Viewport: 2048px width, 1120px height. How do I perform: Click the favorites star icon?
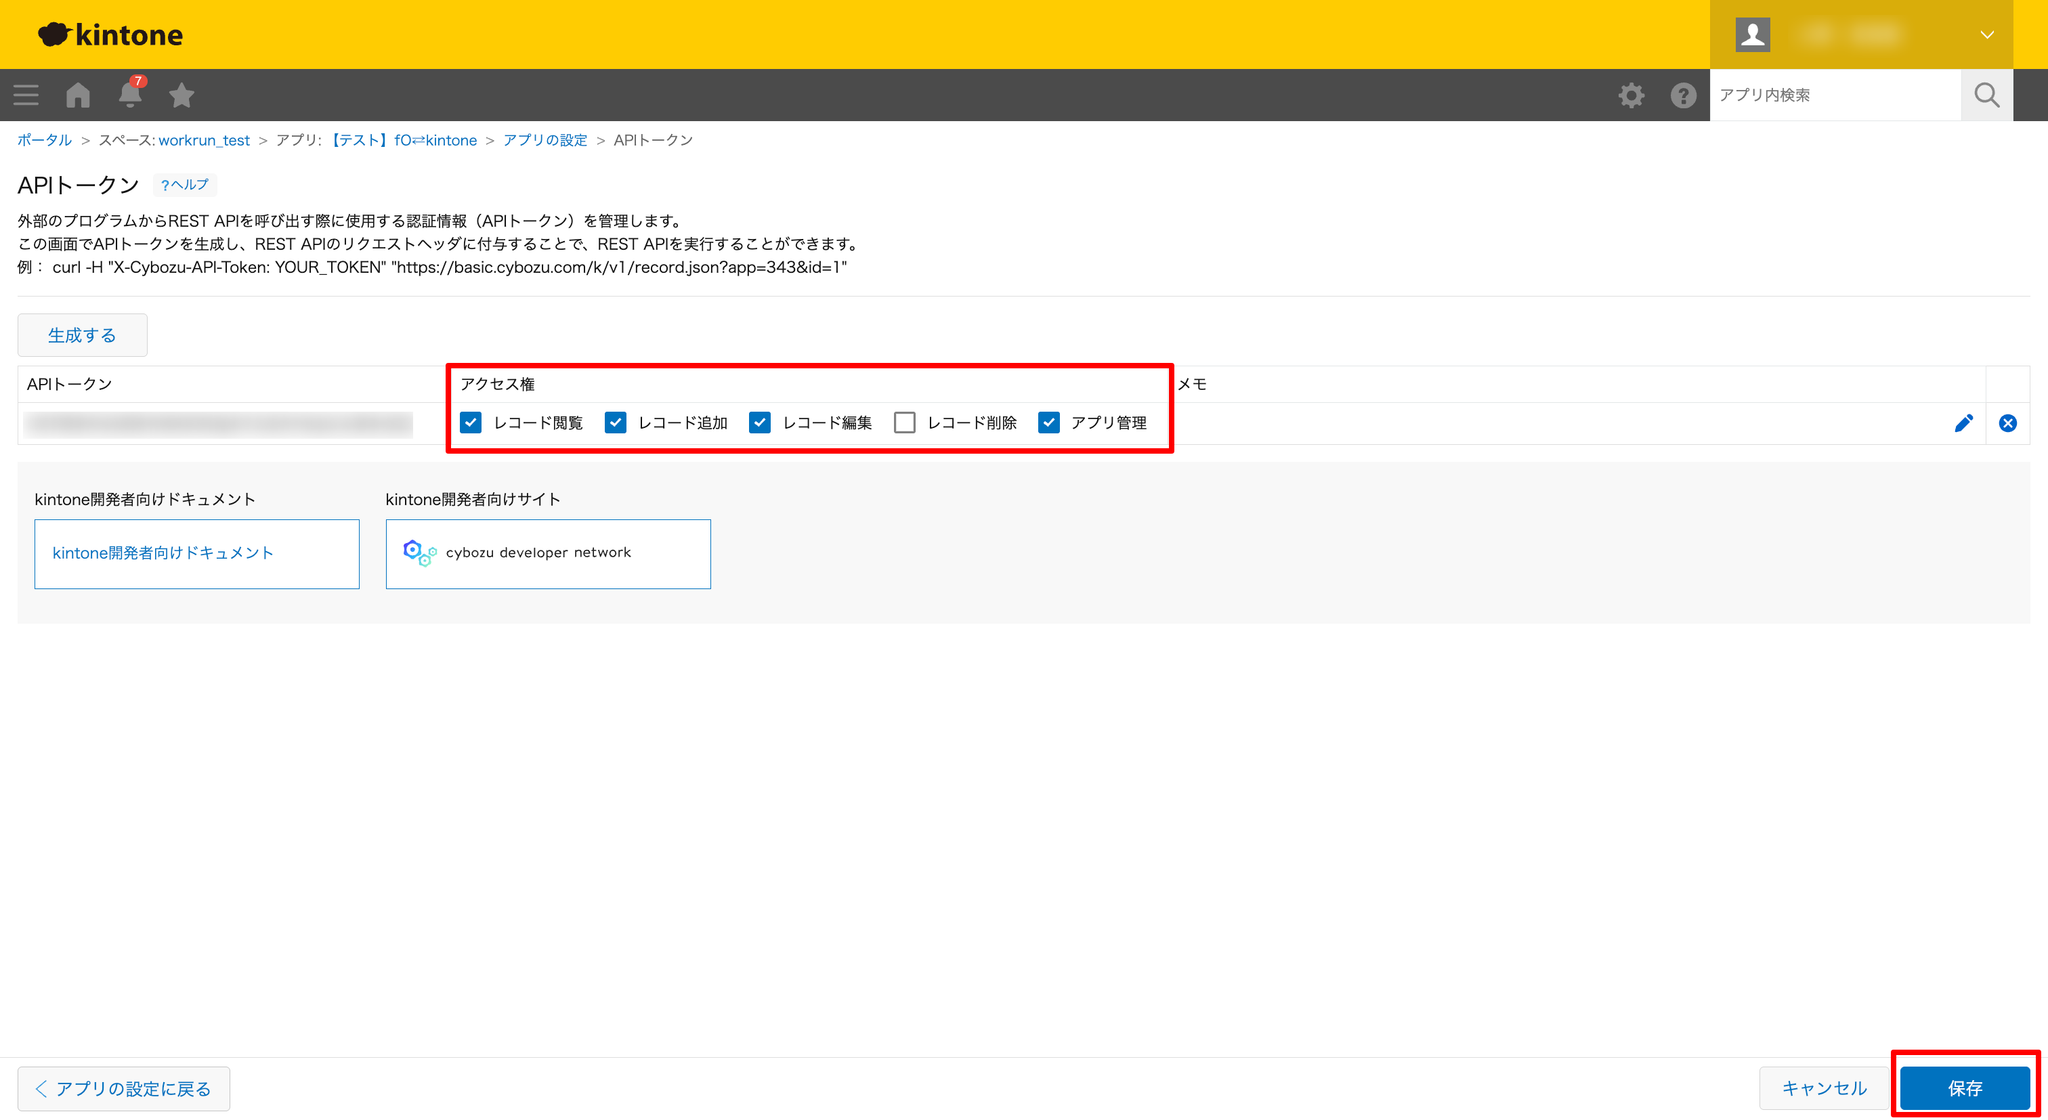181,95
